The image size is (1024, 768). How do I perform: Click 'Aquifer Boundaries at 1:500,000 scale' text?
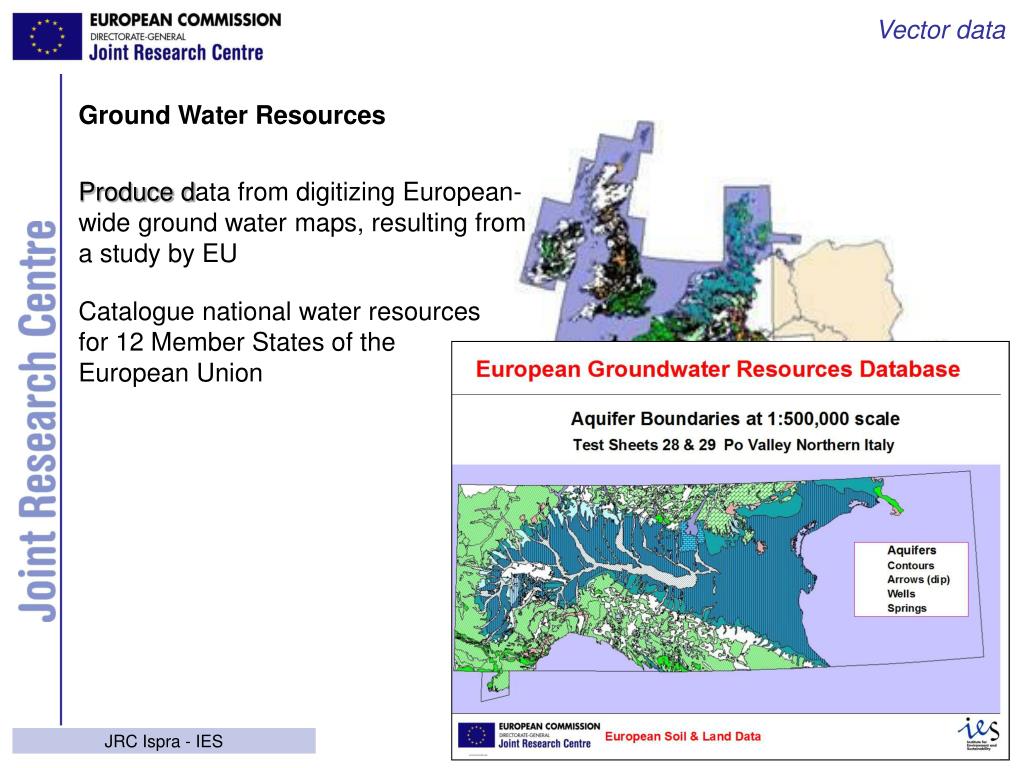pyautogui.click(x=735, y=419)
